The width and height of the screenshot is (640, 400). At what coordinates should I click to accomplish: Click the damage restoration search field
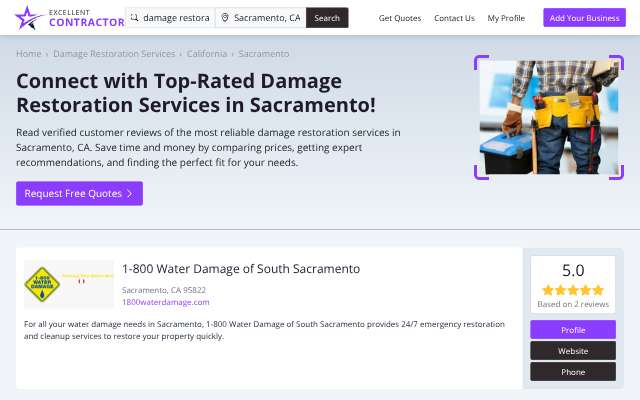click(x=170, y=18)
